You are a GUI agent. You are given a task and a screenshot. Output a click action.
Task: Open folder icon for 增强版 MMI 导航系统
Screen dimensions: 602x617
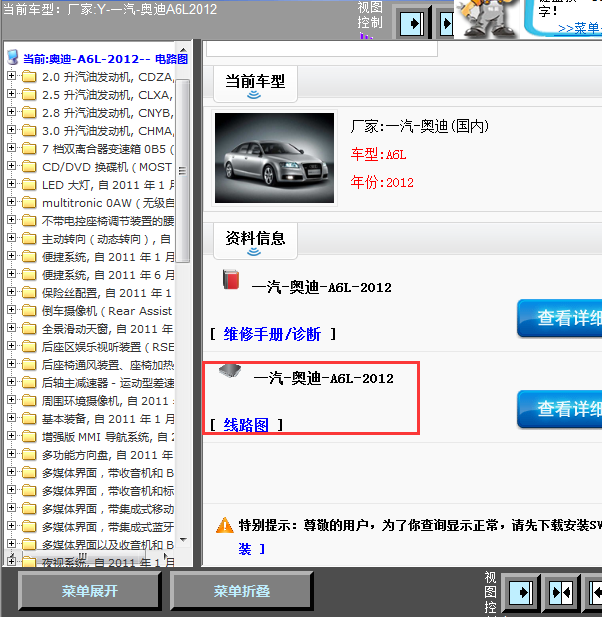[x=29, y=436]
